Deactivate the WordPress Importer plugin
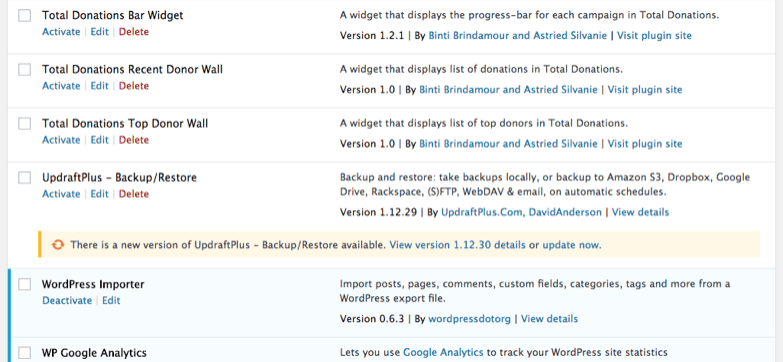 coord(67,300)
